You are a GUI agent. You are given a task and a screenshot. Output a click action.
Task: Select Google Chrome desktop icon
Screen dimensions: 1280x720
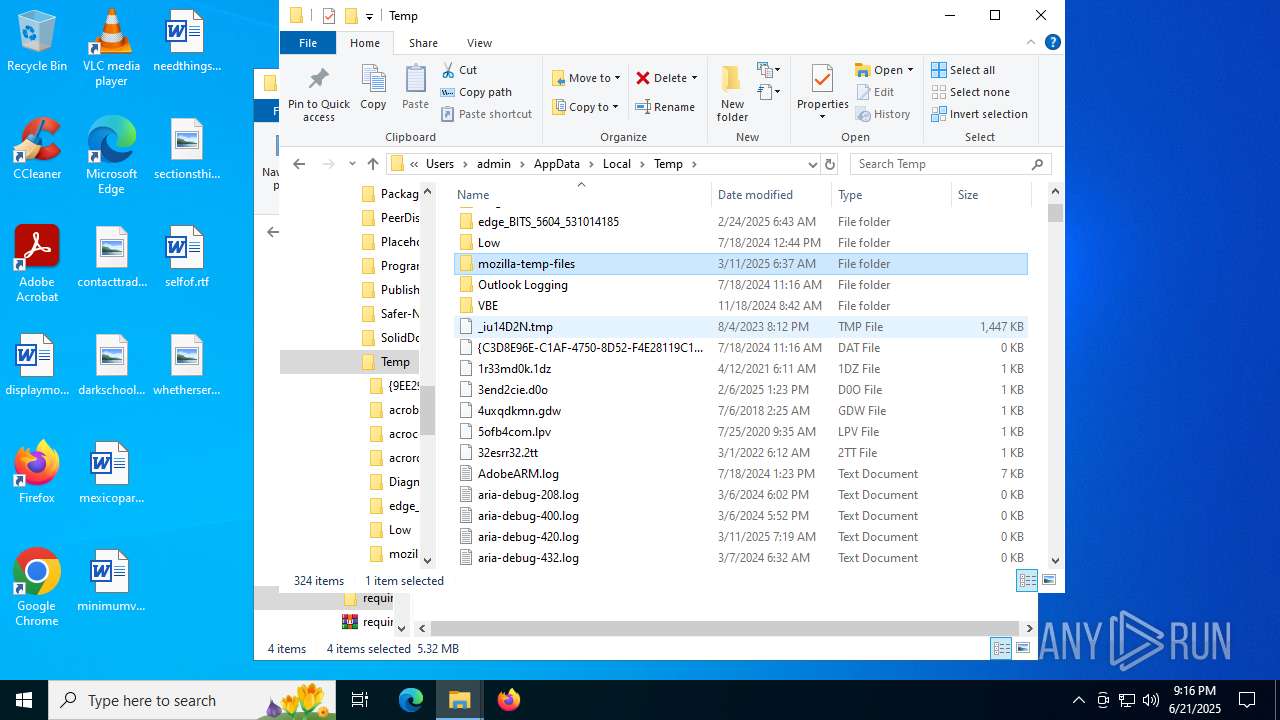pos(37,588)
